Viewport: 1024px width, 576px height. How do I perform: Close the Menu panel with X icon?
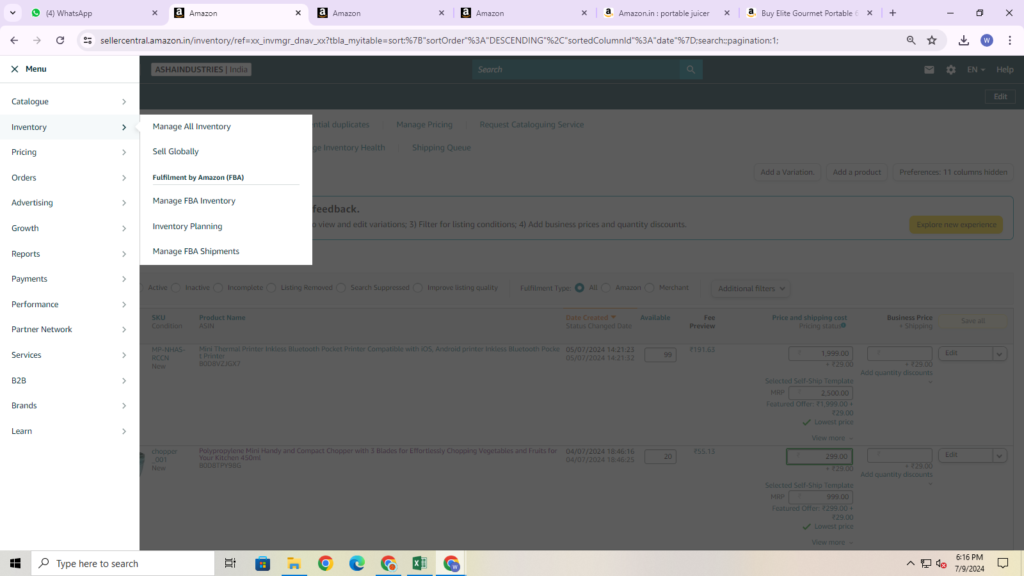14,69
